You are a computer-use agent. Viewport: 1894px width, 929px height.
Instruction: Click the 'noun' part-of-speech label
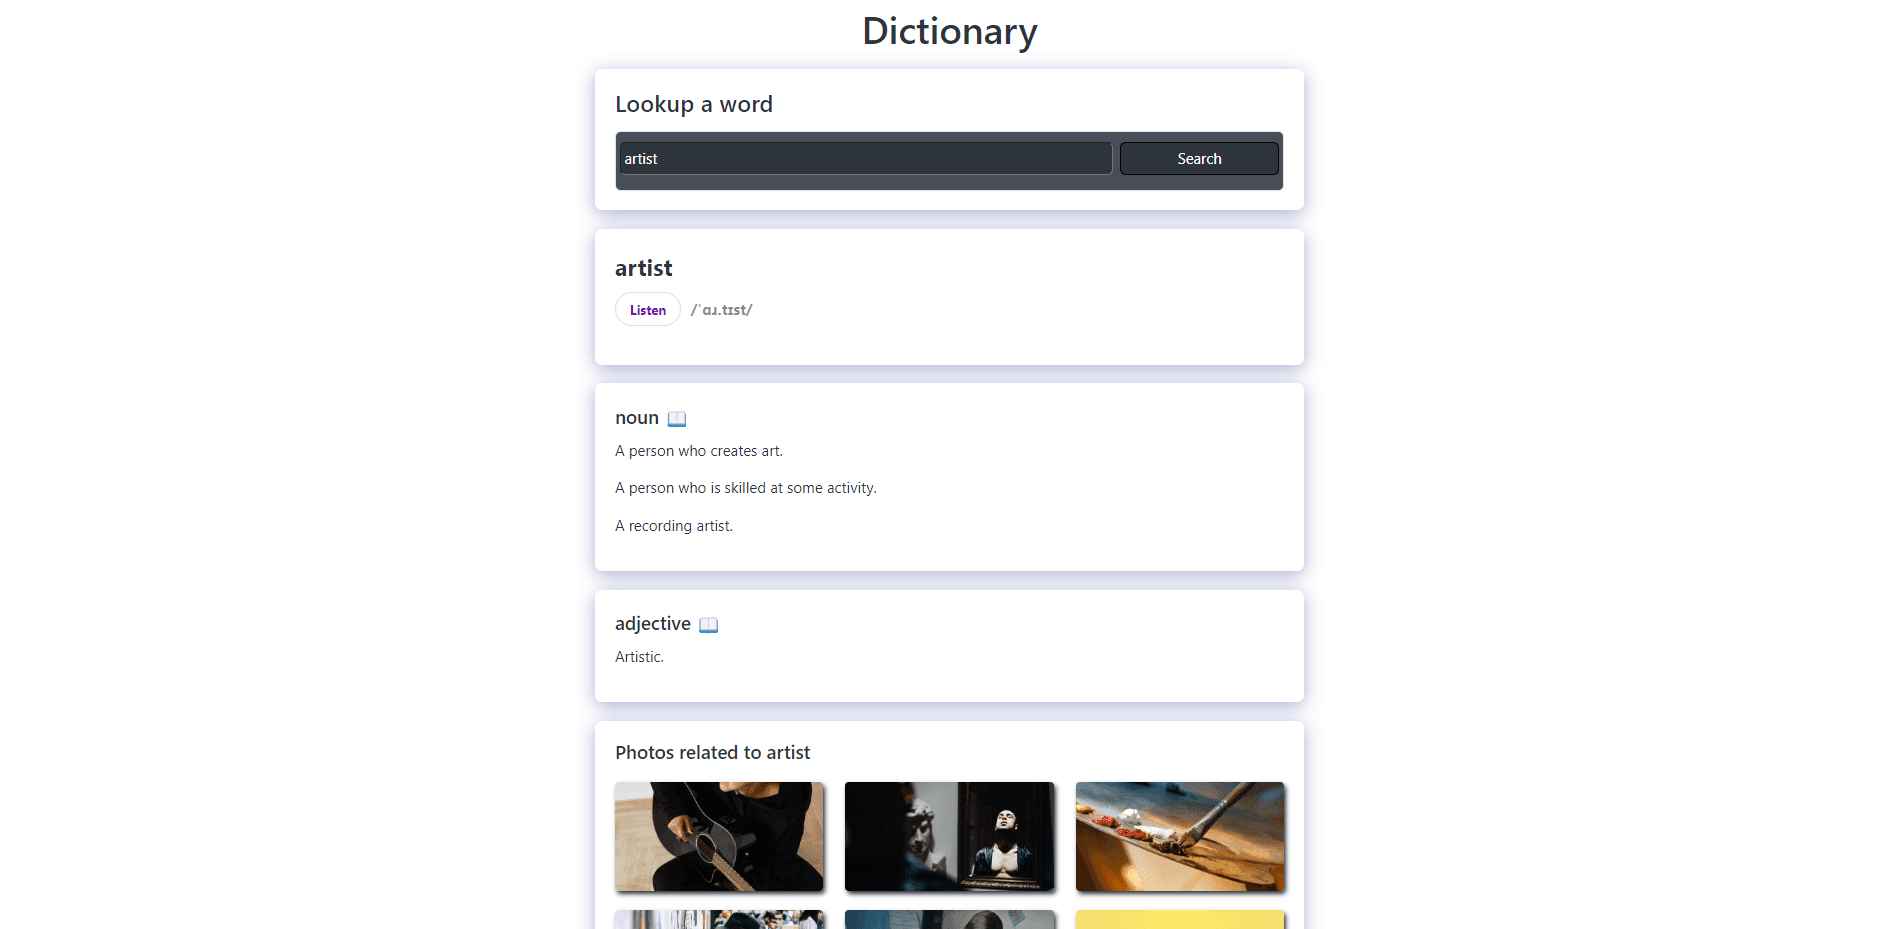pos(637,418)
